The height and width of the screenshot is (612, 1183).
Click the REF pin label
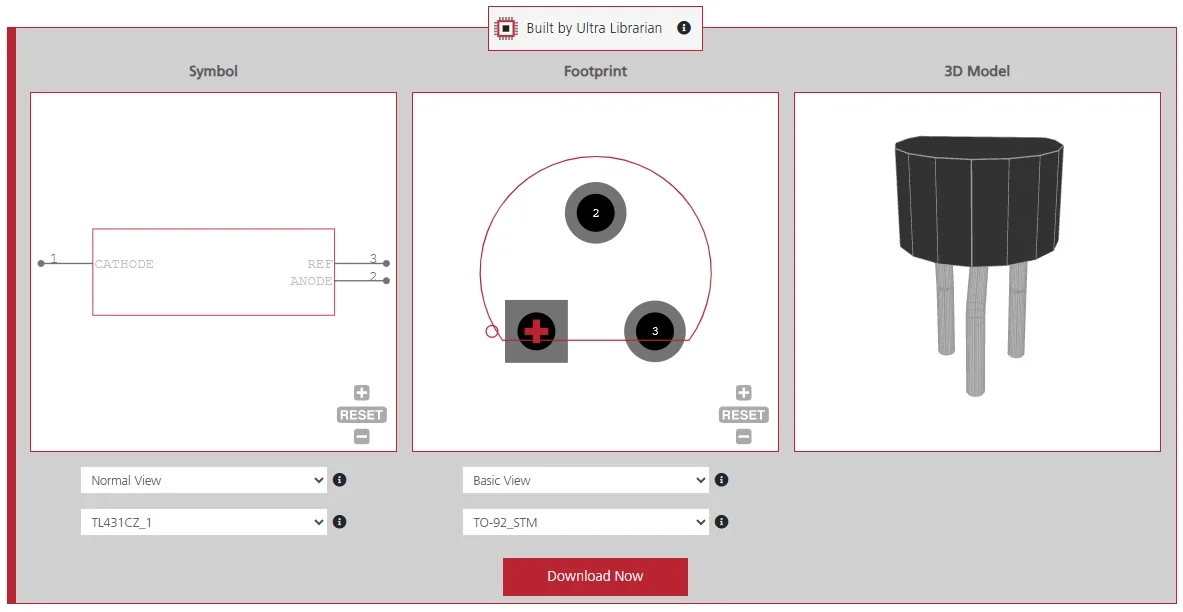(319, 264)
